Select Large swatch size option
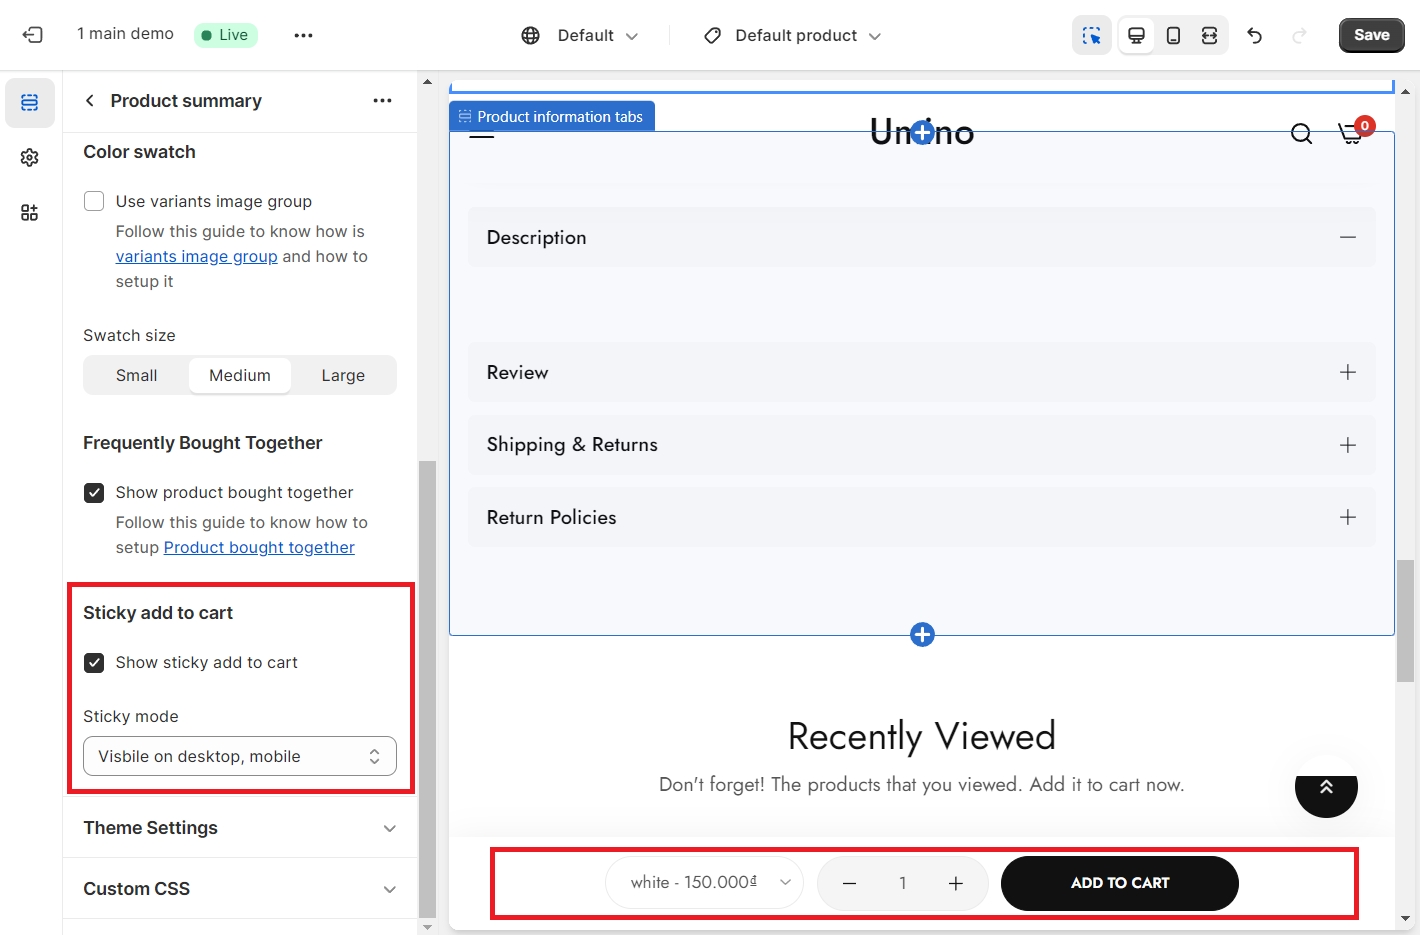 tap(343, 376)
